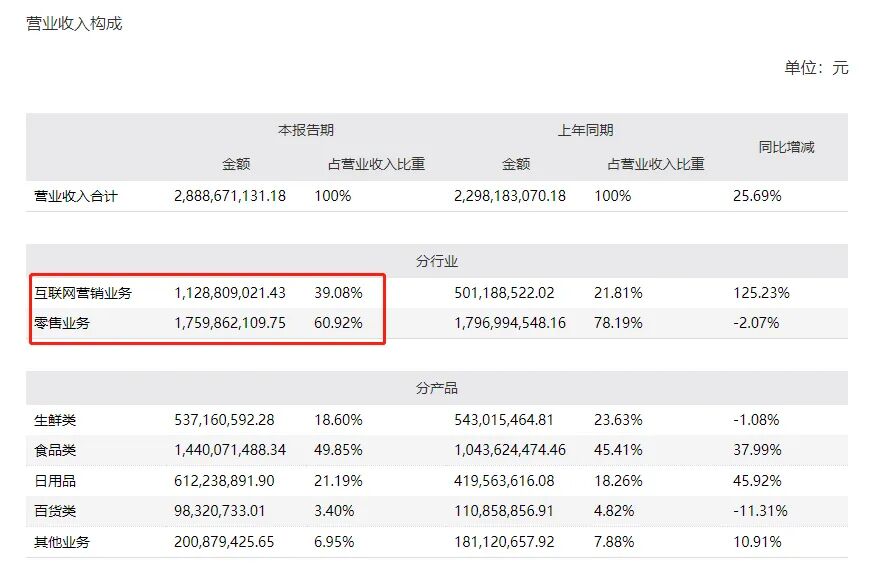Click the 125.23% growth value
The height and width of the screenshot is (581, 875).
click(x=761, y=293)
